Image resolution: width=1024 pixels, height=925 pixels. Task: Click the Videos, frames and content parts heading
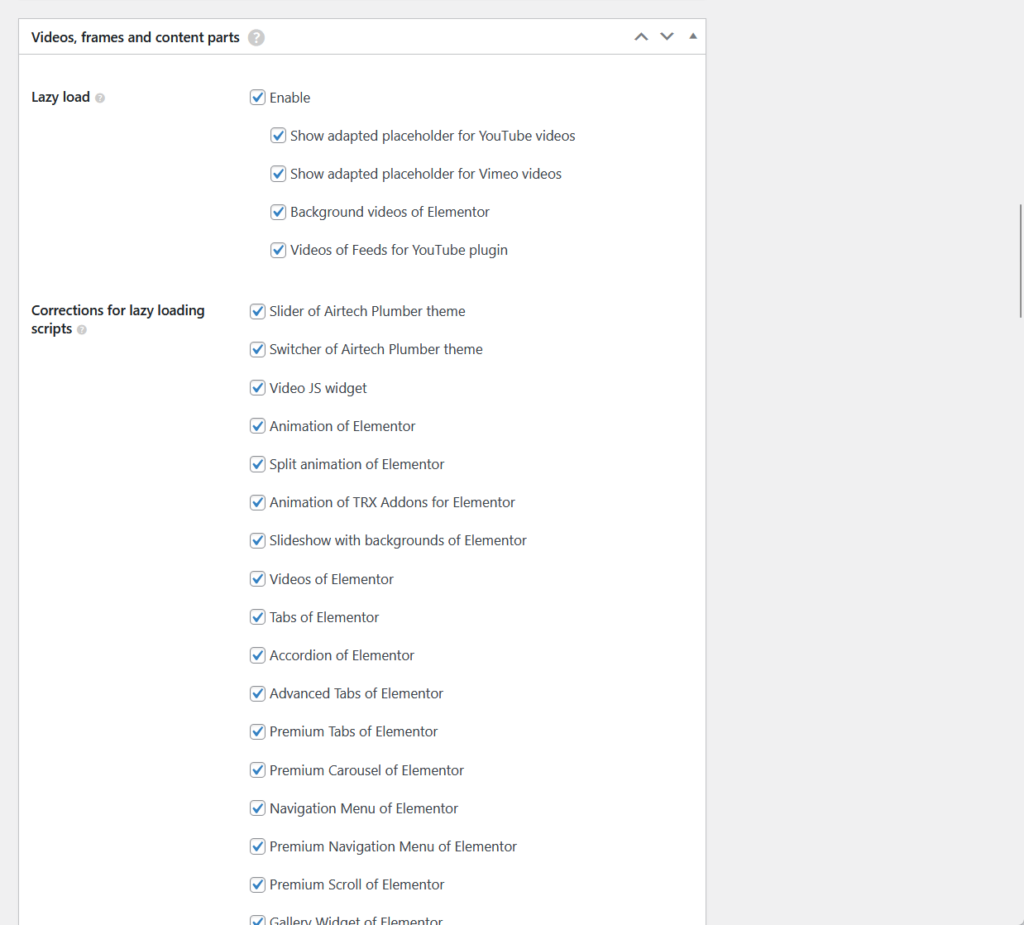point(135,38)
